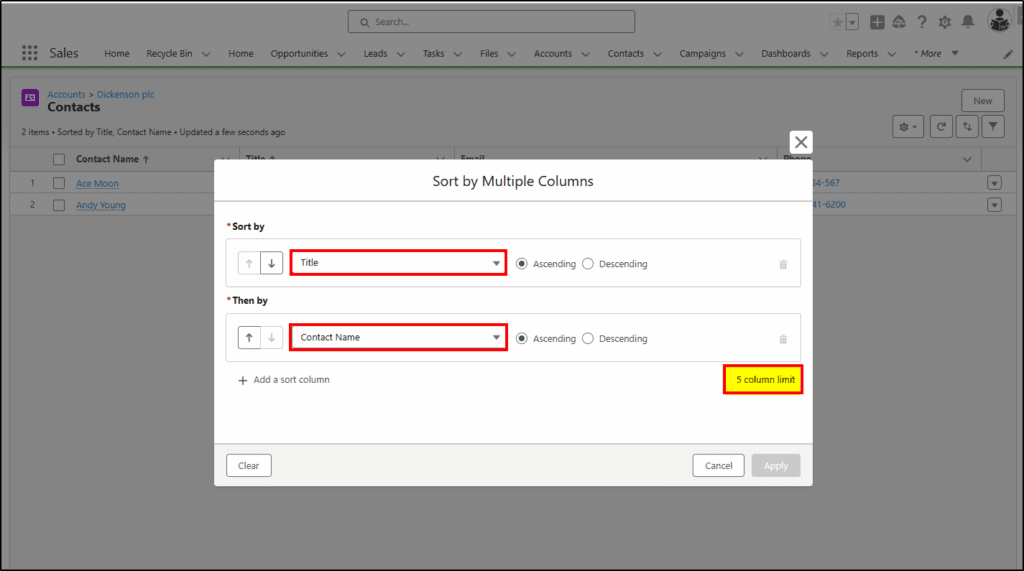This screenshot has width=1024, height=571.
Task: Refresh the contacts list
Action: pos(941,127)
